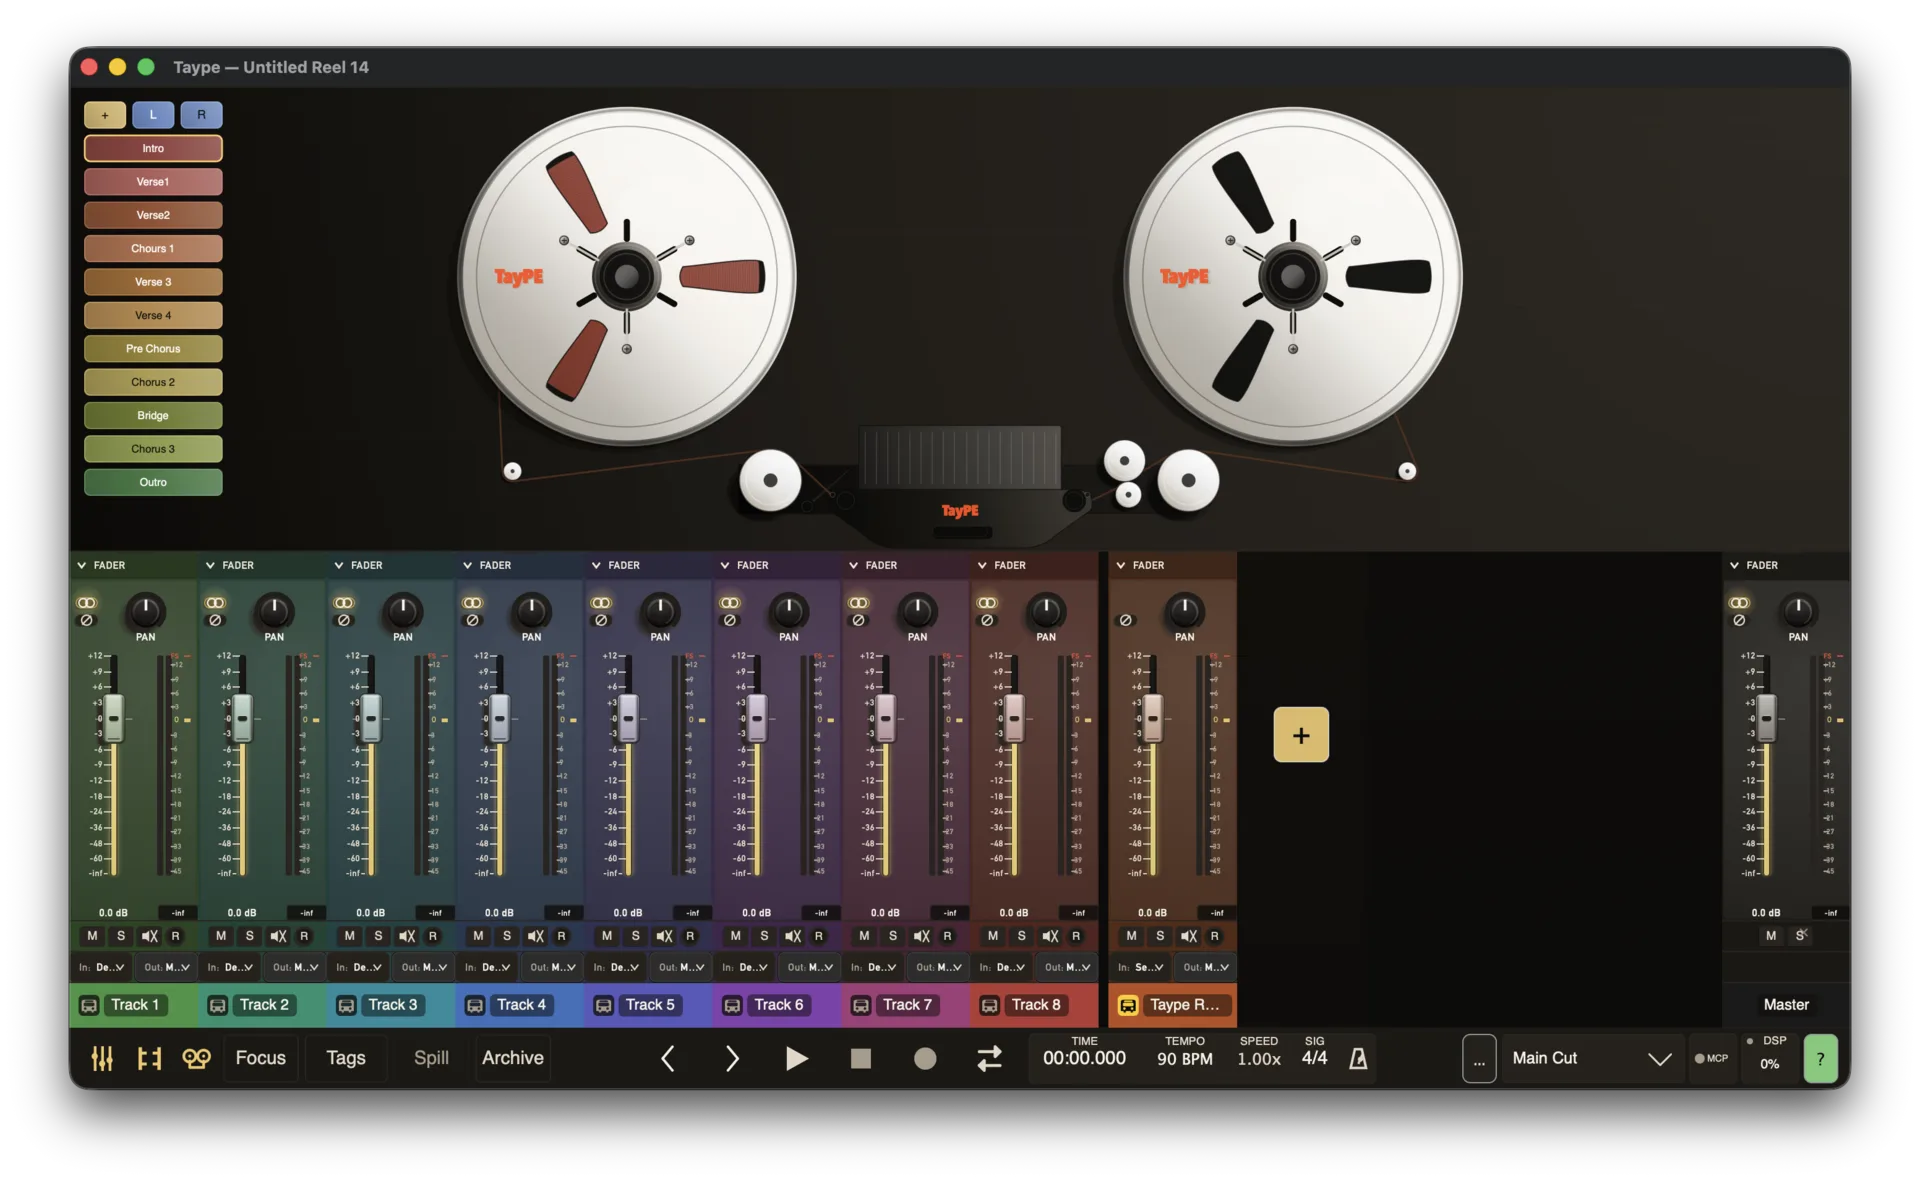Toggle the metronome icon
Viewport: 1920px width, 1181px height.
tap(1358, 1058)
